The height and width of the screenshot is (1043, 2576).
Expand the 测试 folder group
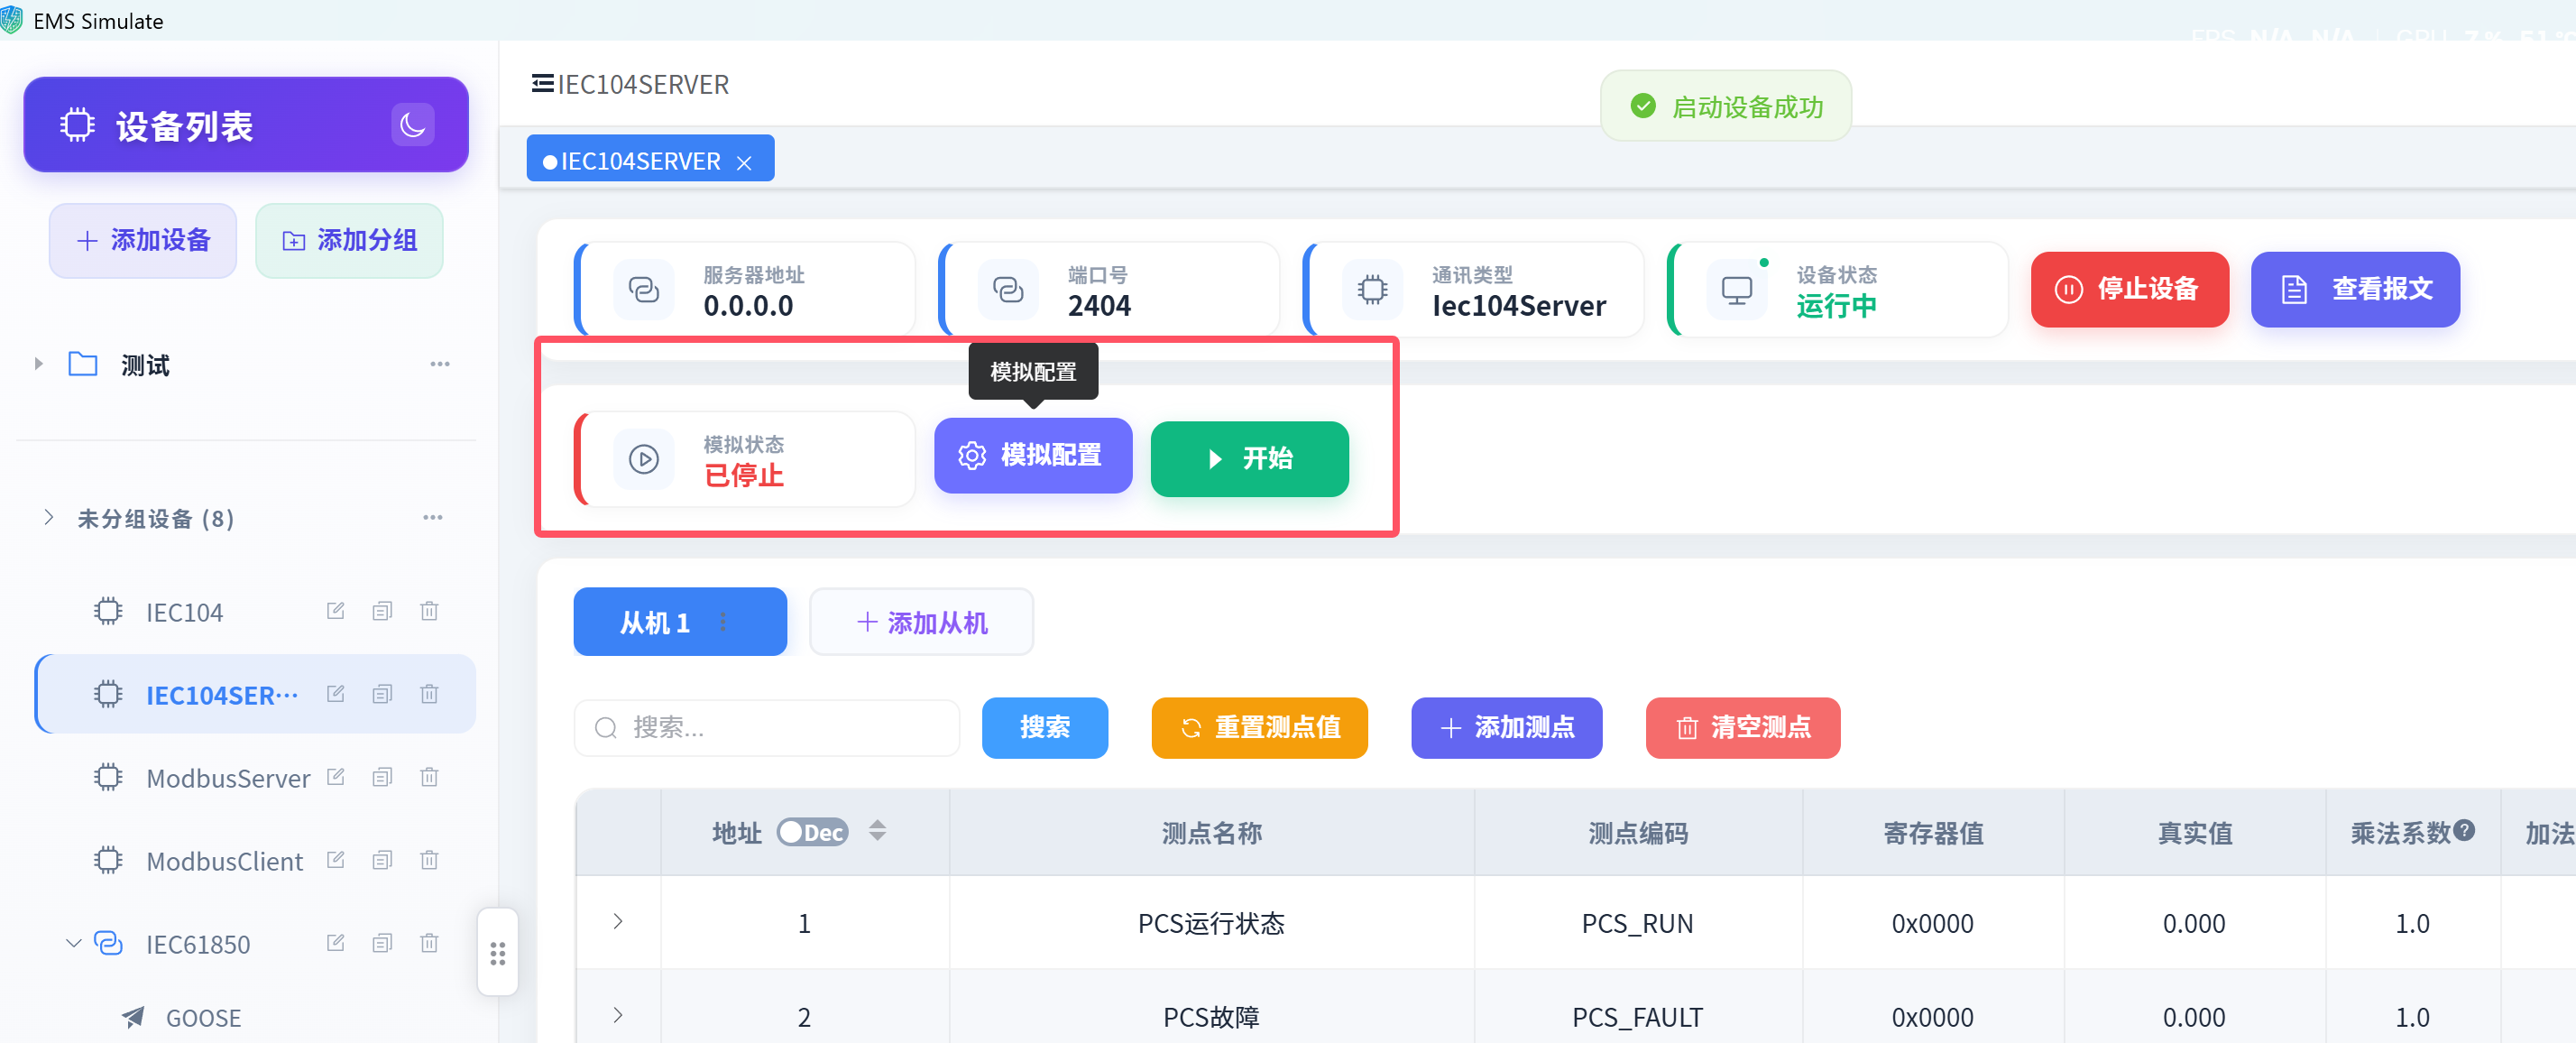[38, 364]
